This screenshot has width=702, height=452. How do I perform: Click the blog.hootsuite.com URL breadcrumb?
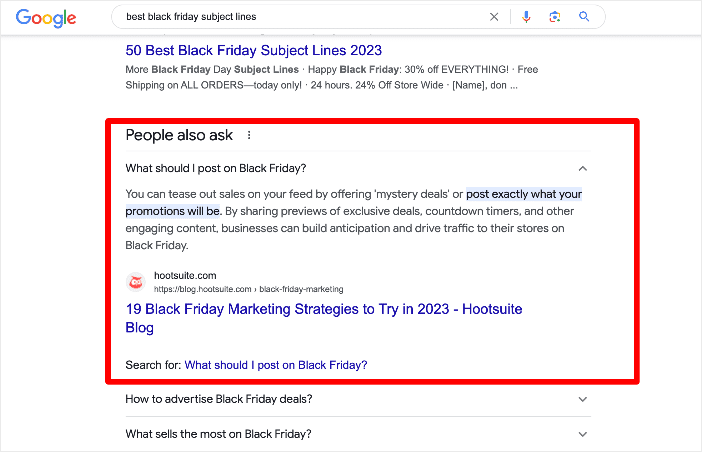click(x=248, y=289)
